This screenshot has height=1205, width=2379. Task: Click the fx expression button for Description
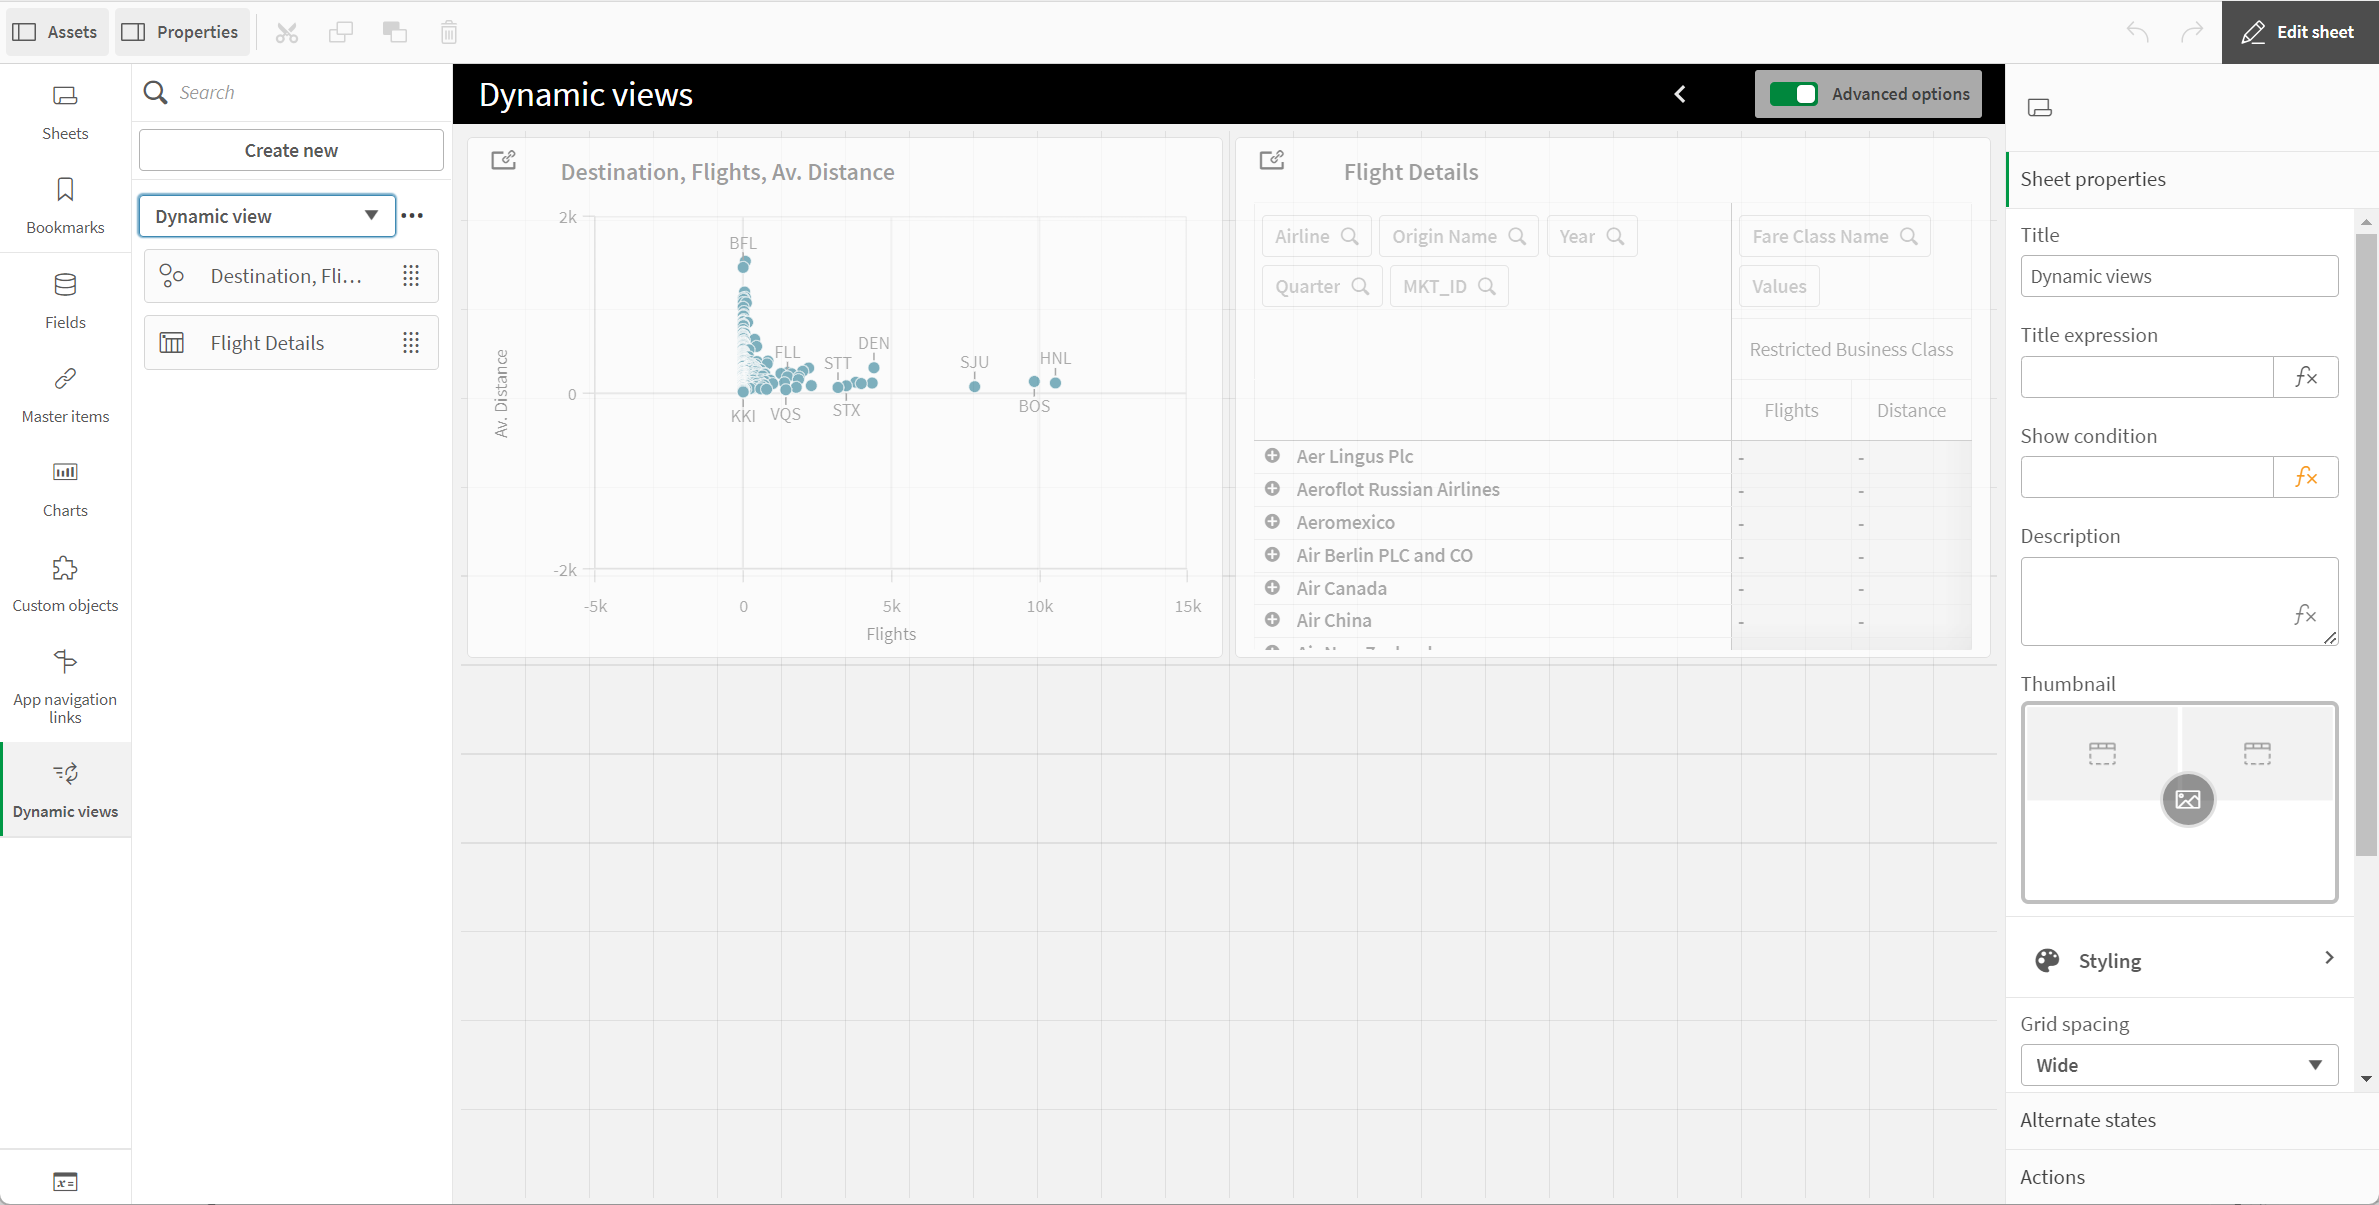(2305, 615)
